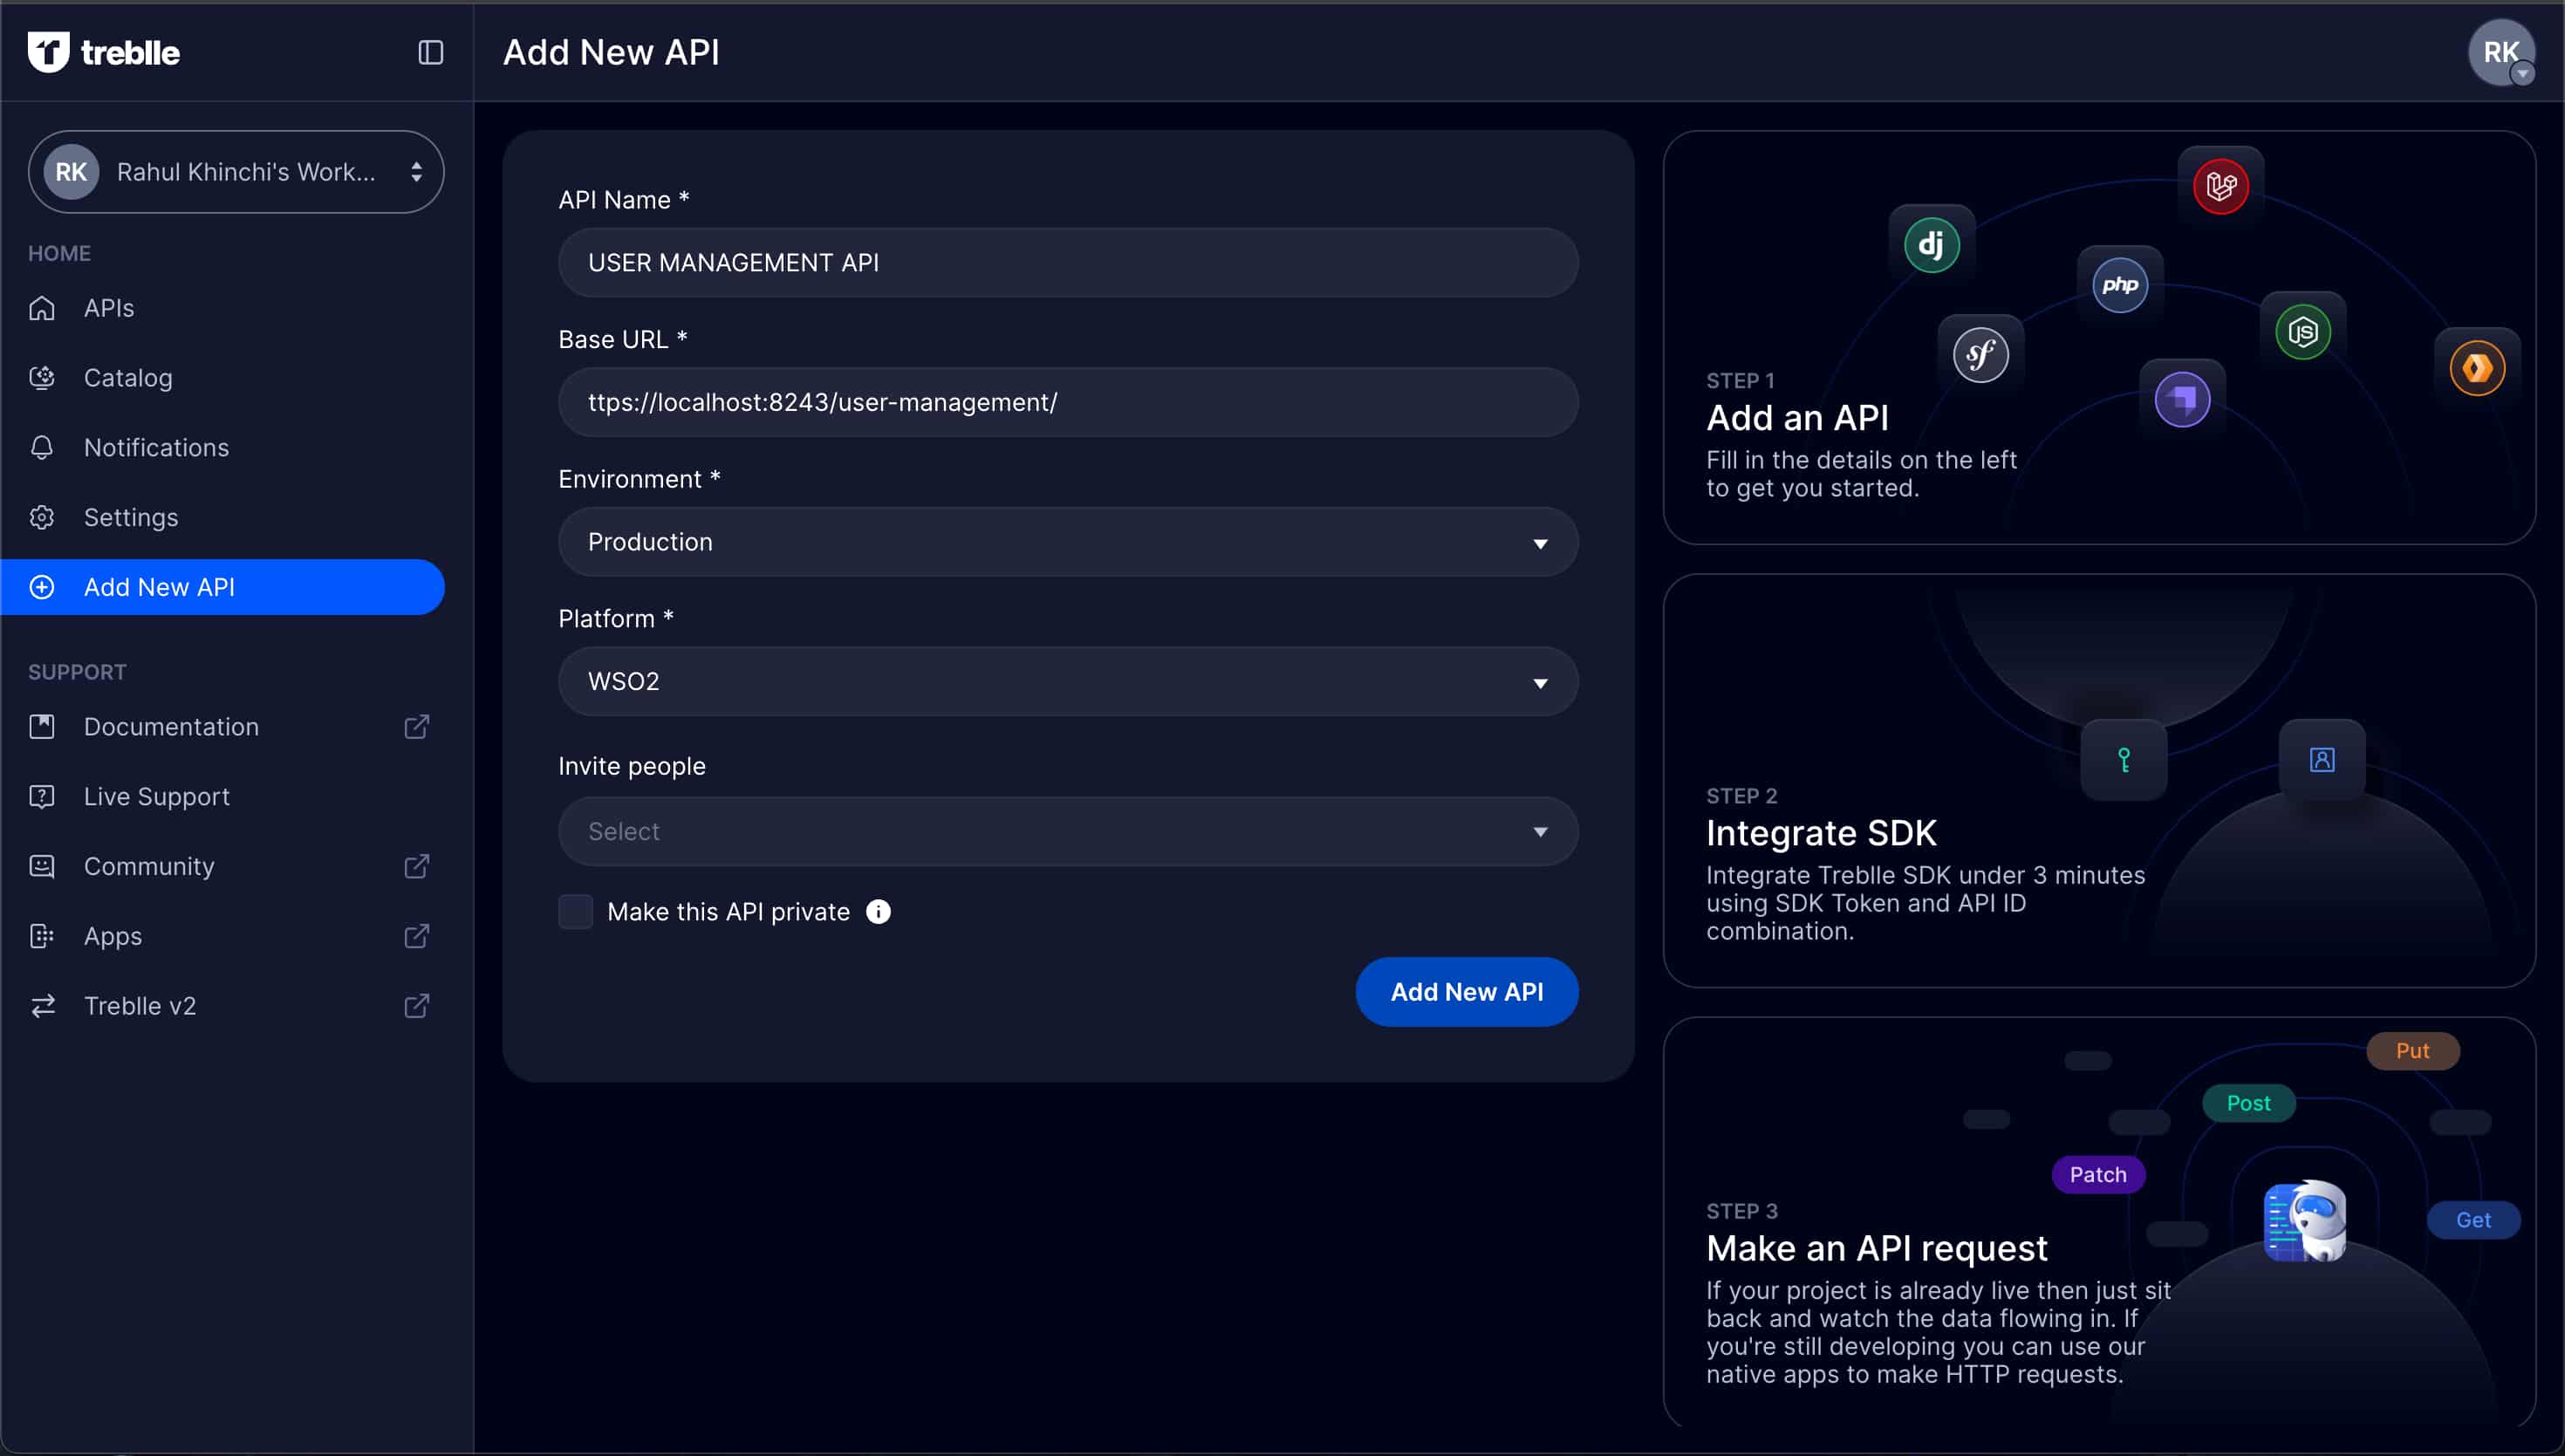
Task: Submit with the Add New API button
Action: (x=1467, y=992)
